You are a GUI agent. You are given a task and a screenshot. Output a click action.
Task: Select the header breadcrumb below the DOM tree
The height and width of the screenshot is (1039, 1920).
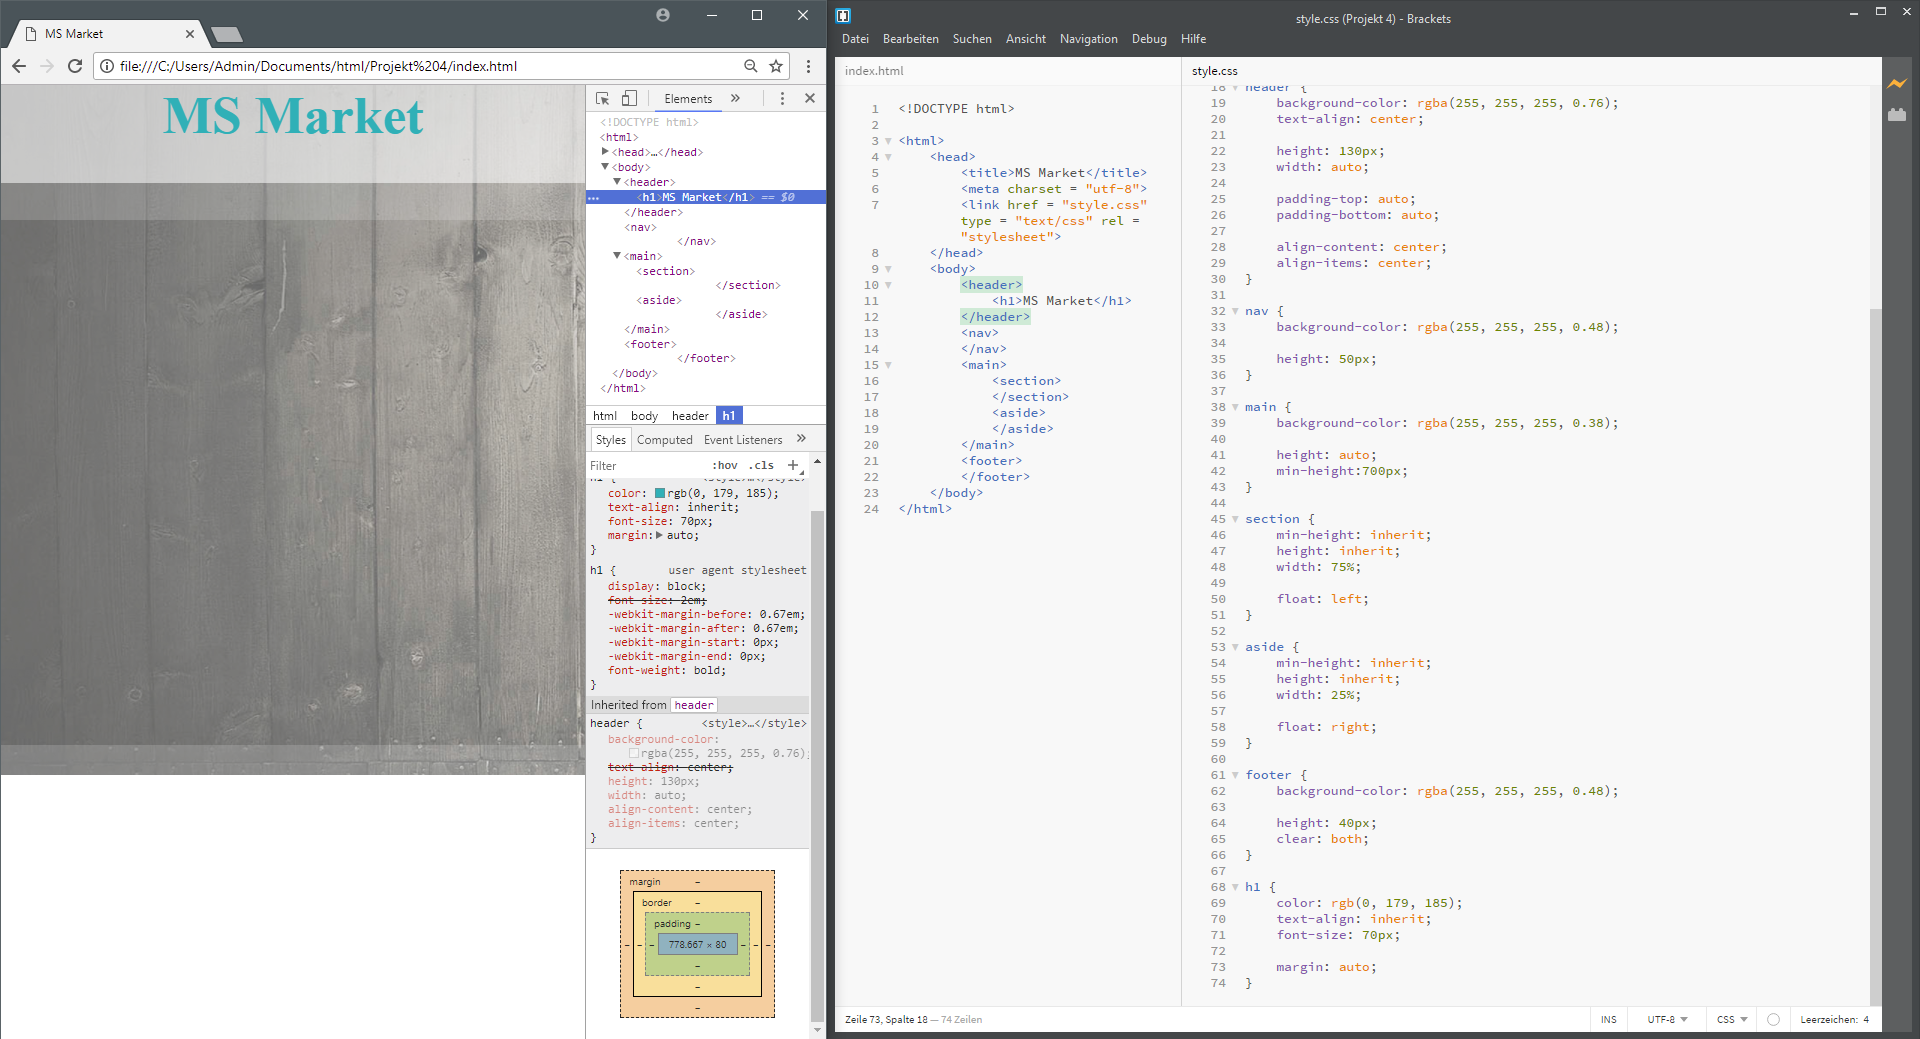[x=690, y=415]
